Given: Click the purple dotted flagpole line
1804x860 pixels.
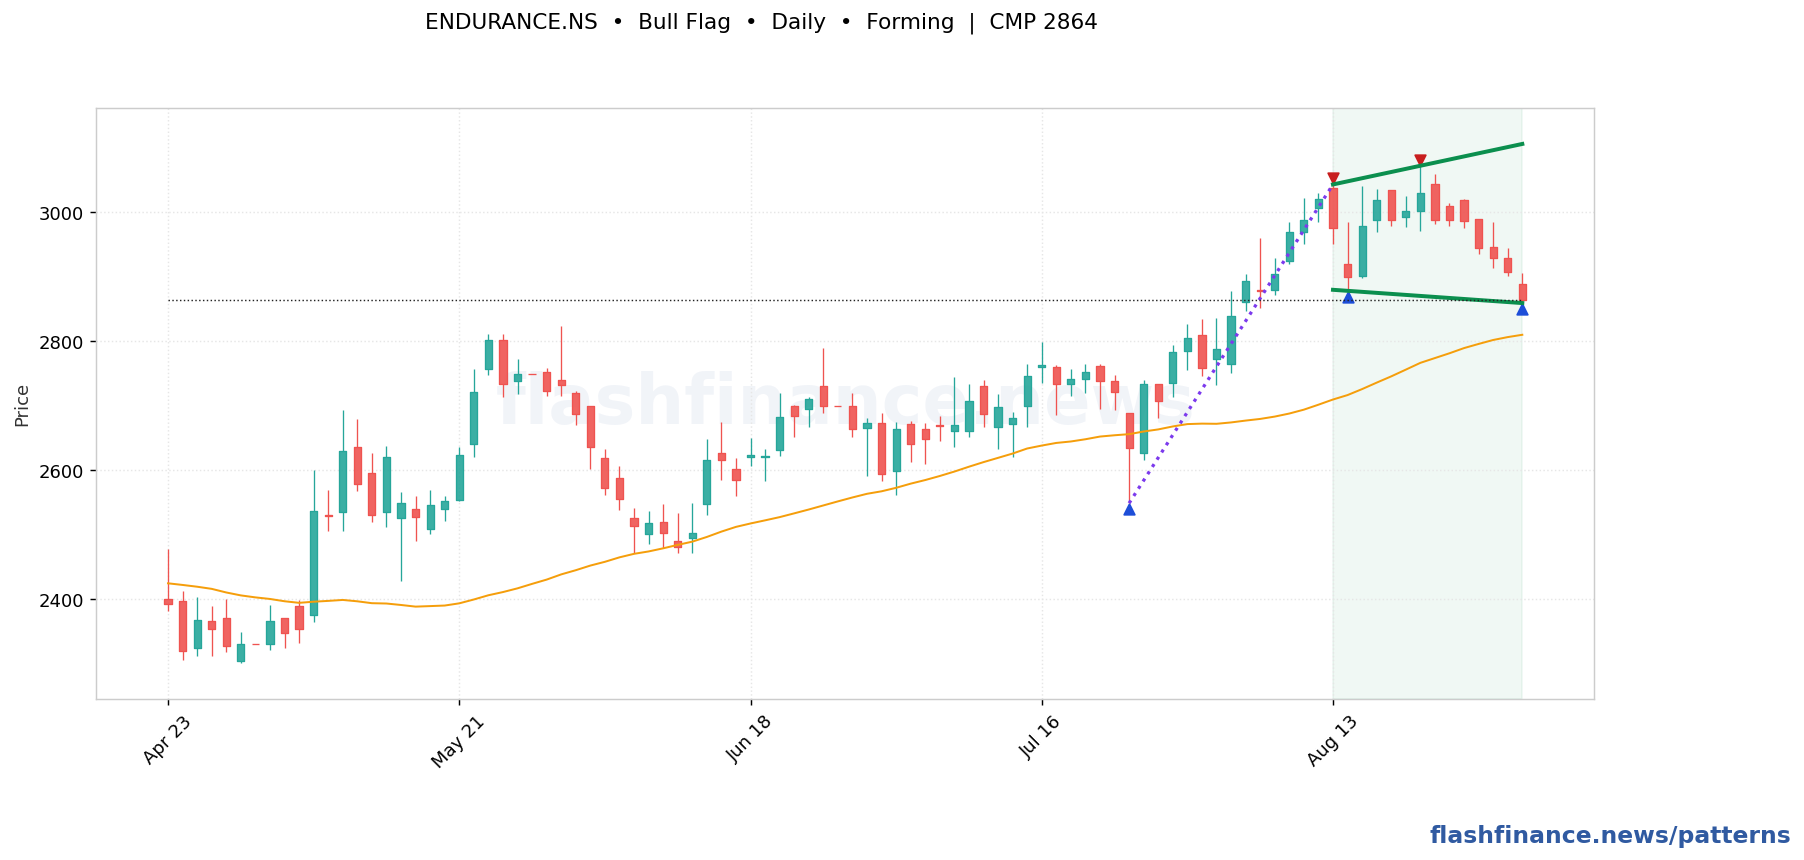Looking at the screenshot, I should (x=1231, y=346).
